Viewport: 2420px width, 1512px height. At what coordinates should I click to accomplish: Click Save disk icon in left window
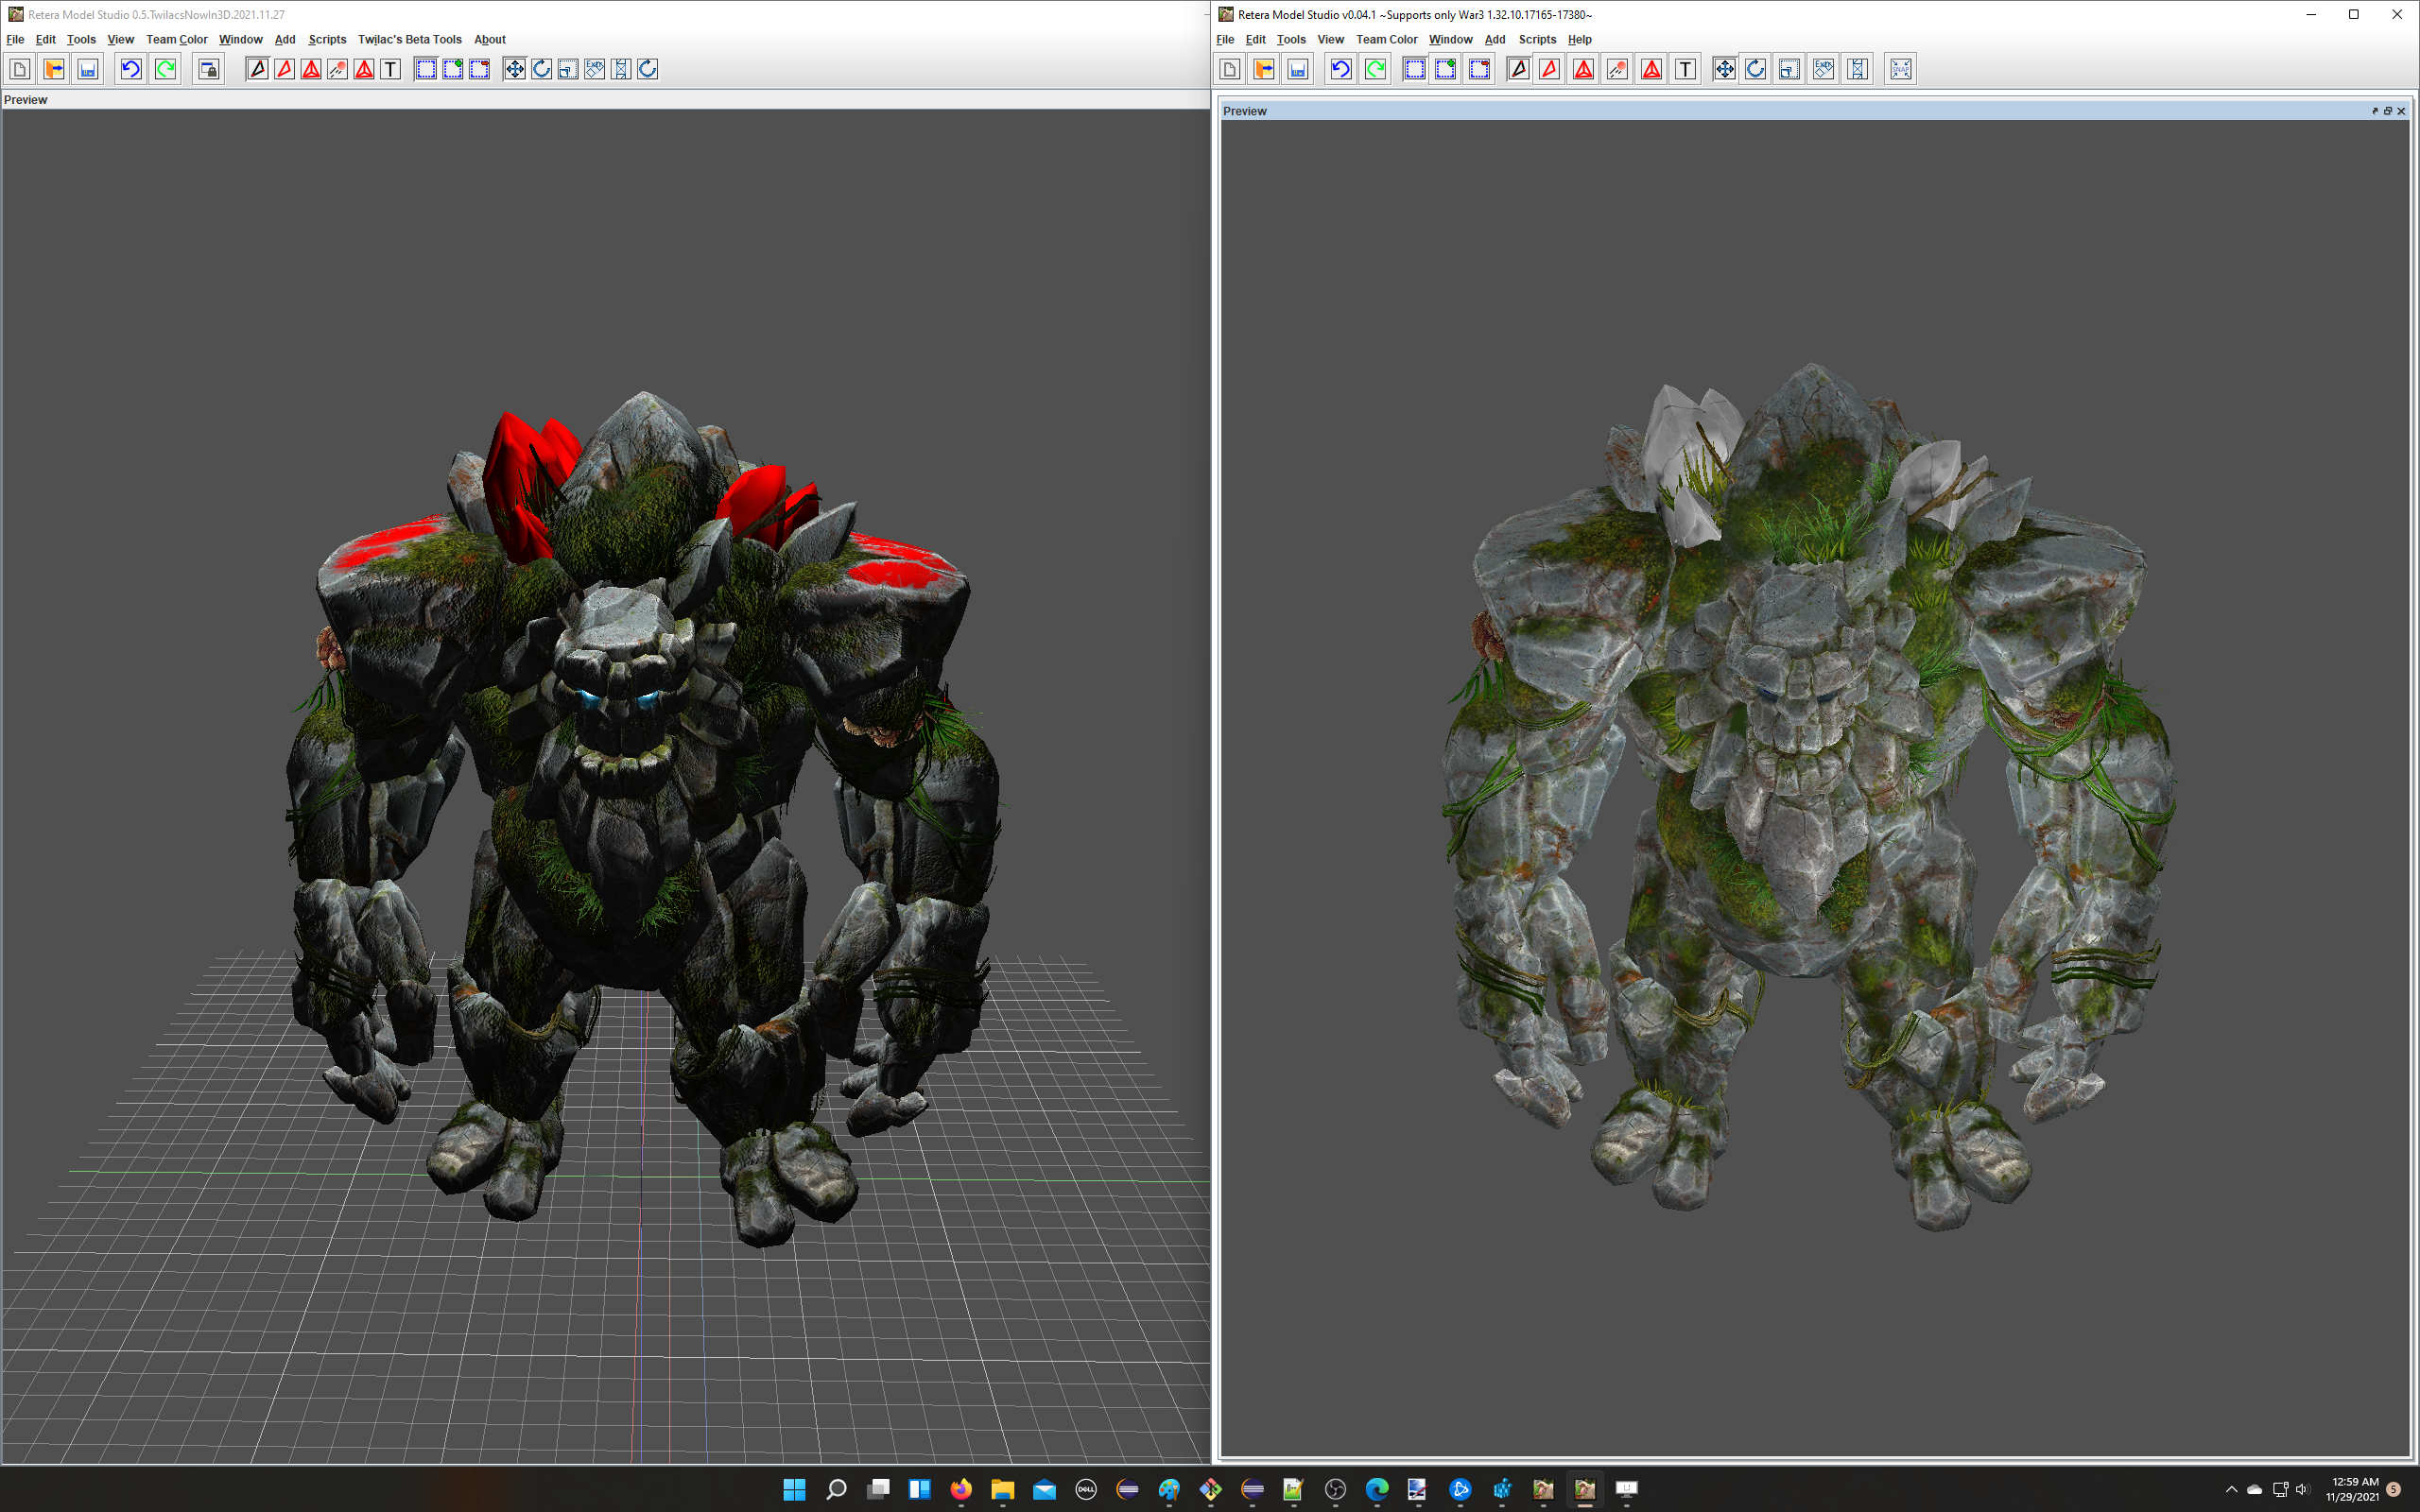[x=88, y=69]
